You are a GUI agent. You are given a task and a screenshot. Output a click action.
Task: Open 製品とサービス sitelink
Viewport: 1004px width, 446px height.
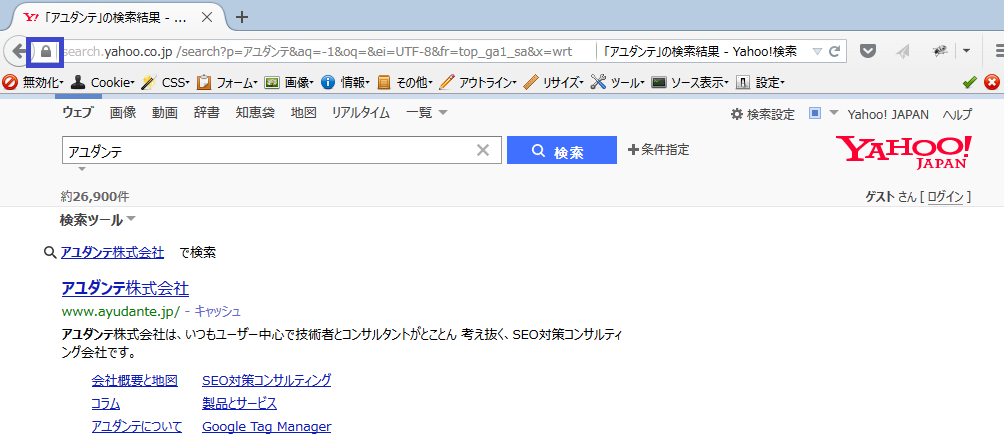pos(239,404)
